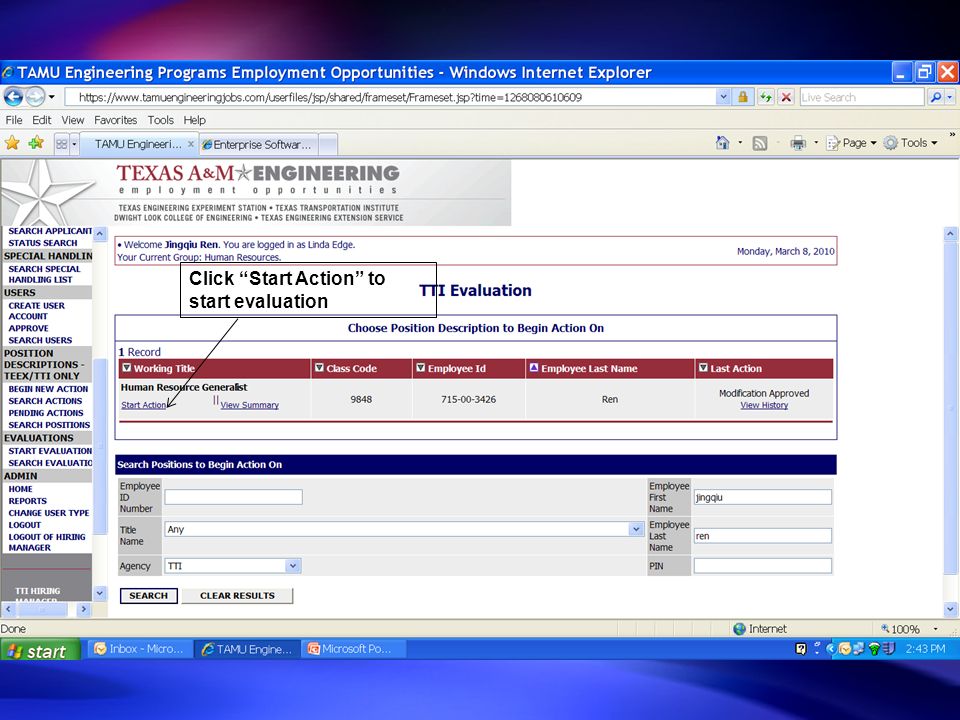Image resolution: width=960 pixels, height=720 pixels.
Task: Click the Live Search box
Action: [861, 97]
